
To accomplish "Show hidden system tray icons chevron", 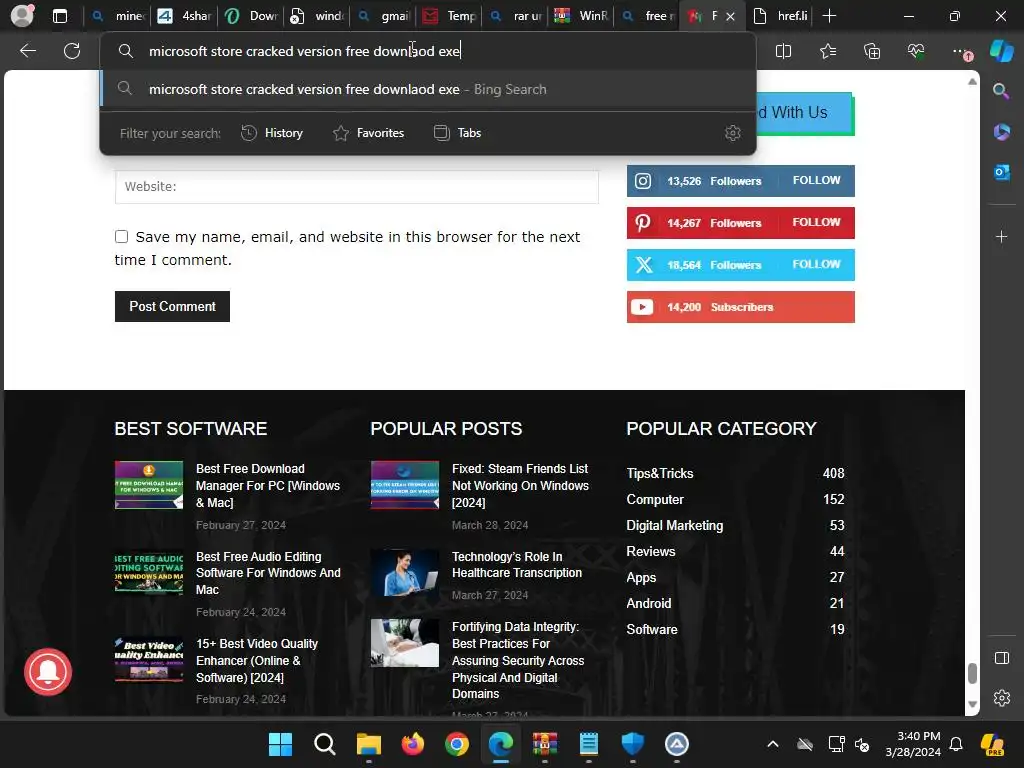I will tap(773, 744).
